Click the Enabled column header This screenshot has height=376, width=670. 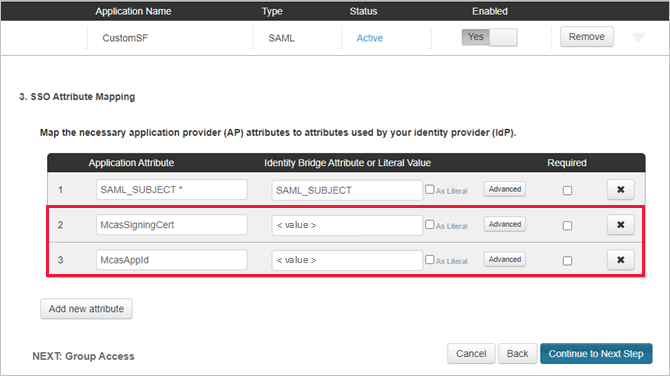click(x=490, y=11)
